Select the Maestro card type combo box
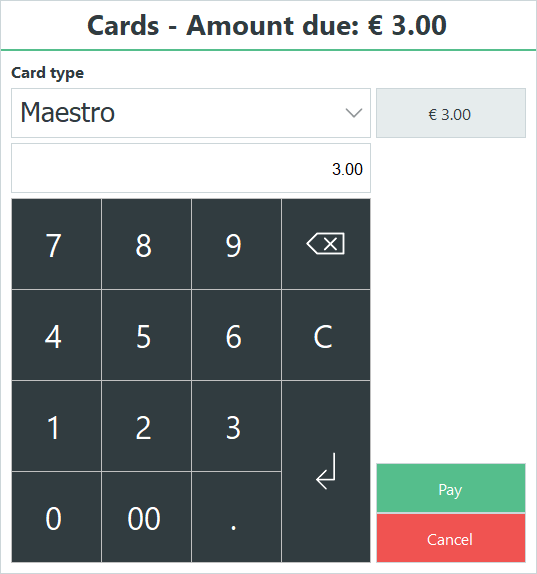537x574 pixels. 191,113
